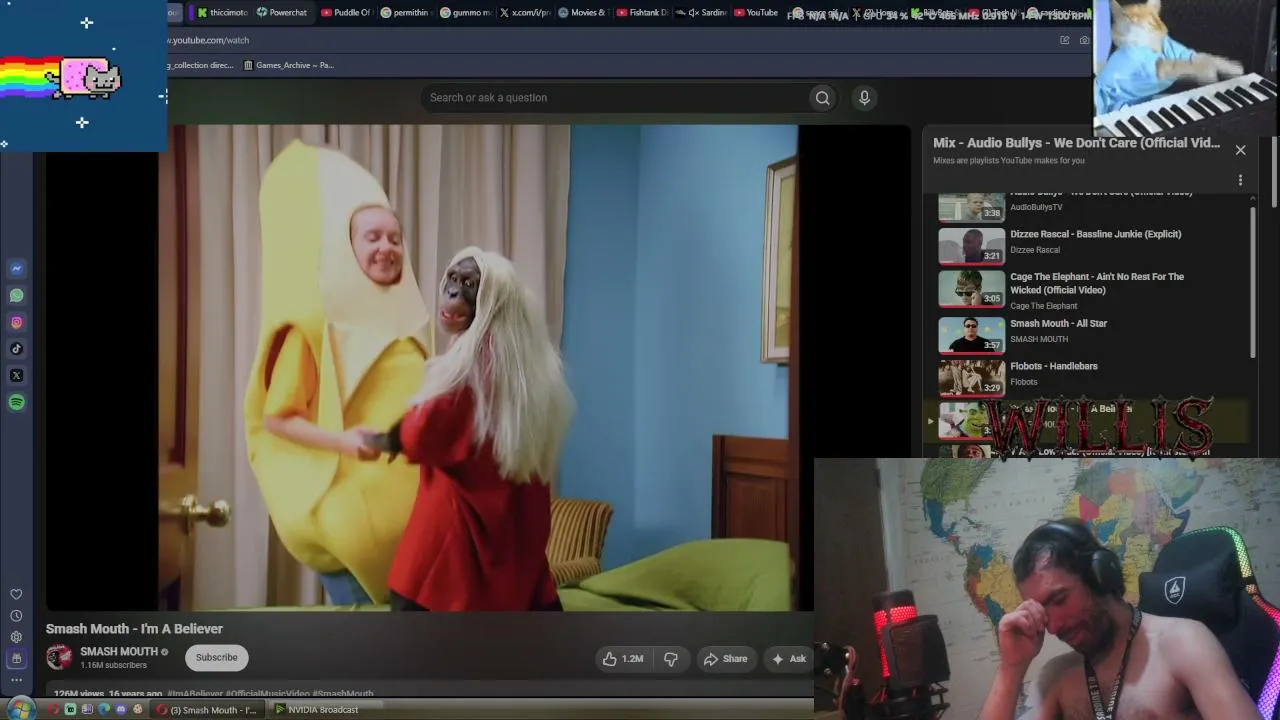Play Cage The Elephant video from mix
Image resolution: width=1280 pixels, height=720 pixels.
1093,290
